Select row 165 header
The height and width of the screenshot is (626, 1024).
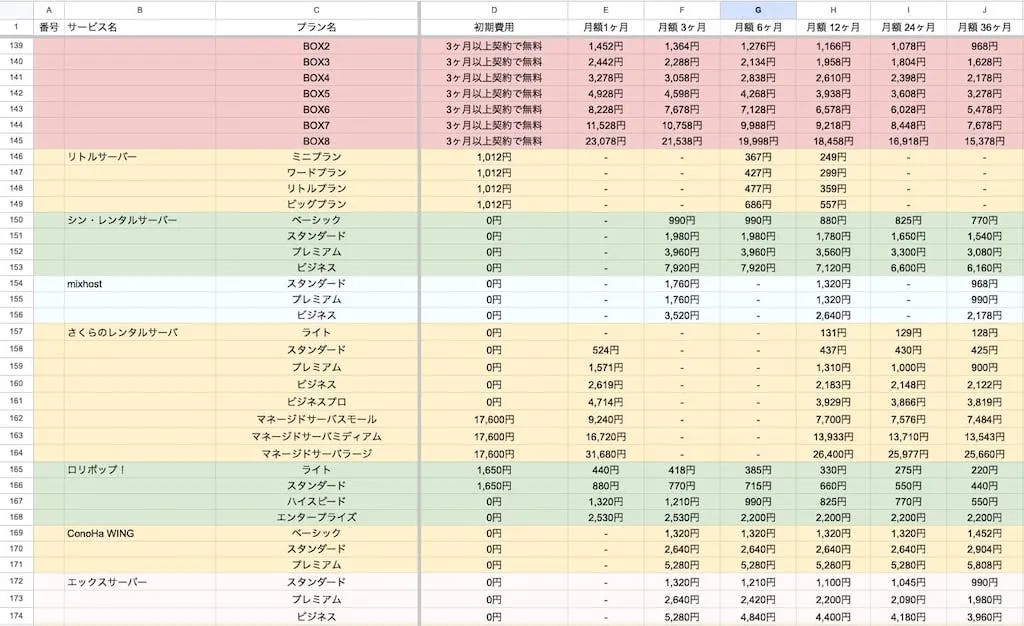16,469
